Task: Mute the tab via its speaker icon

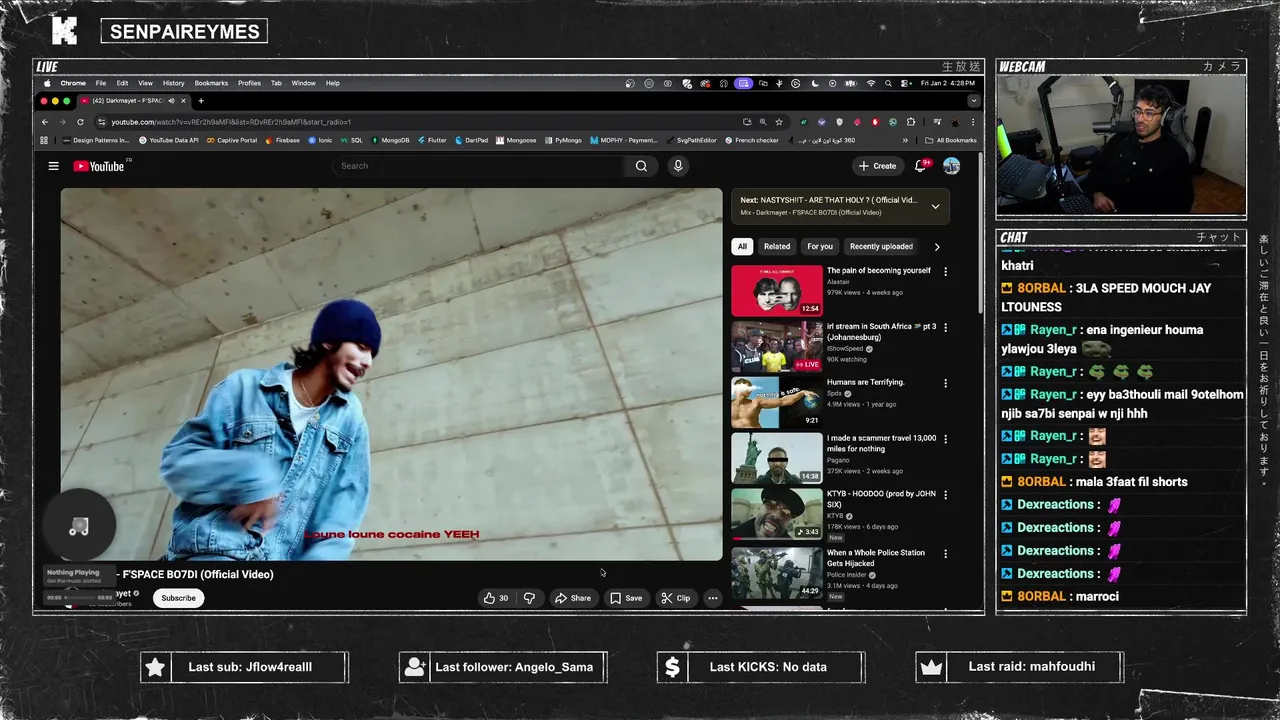Action: point(171,101)
